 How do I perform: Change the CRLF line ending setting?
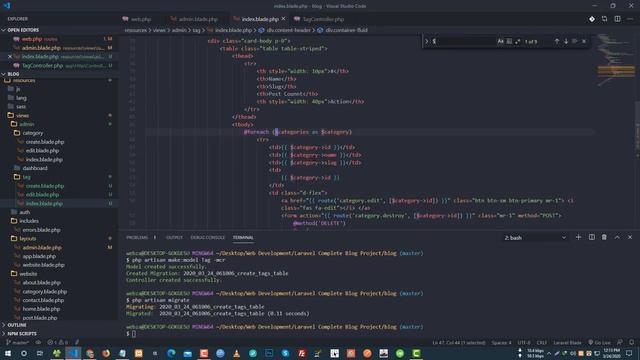click(542, 342)
